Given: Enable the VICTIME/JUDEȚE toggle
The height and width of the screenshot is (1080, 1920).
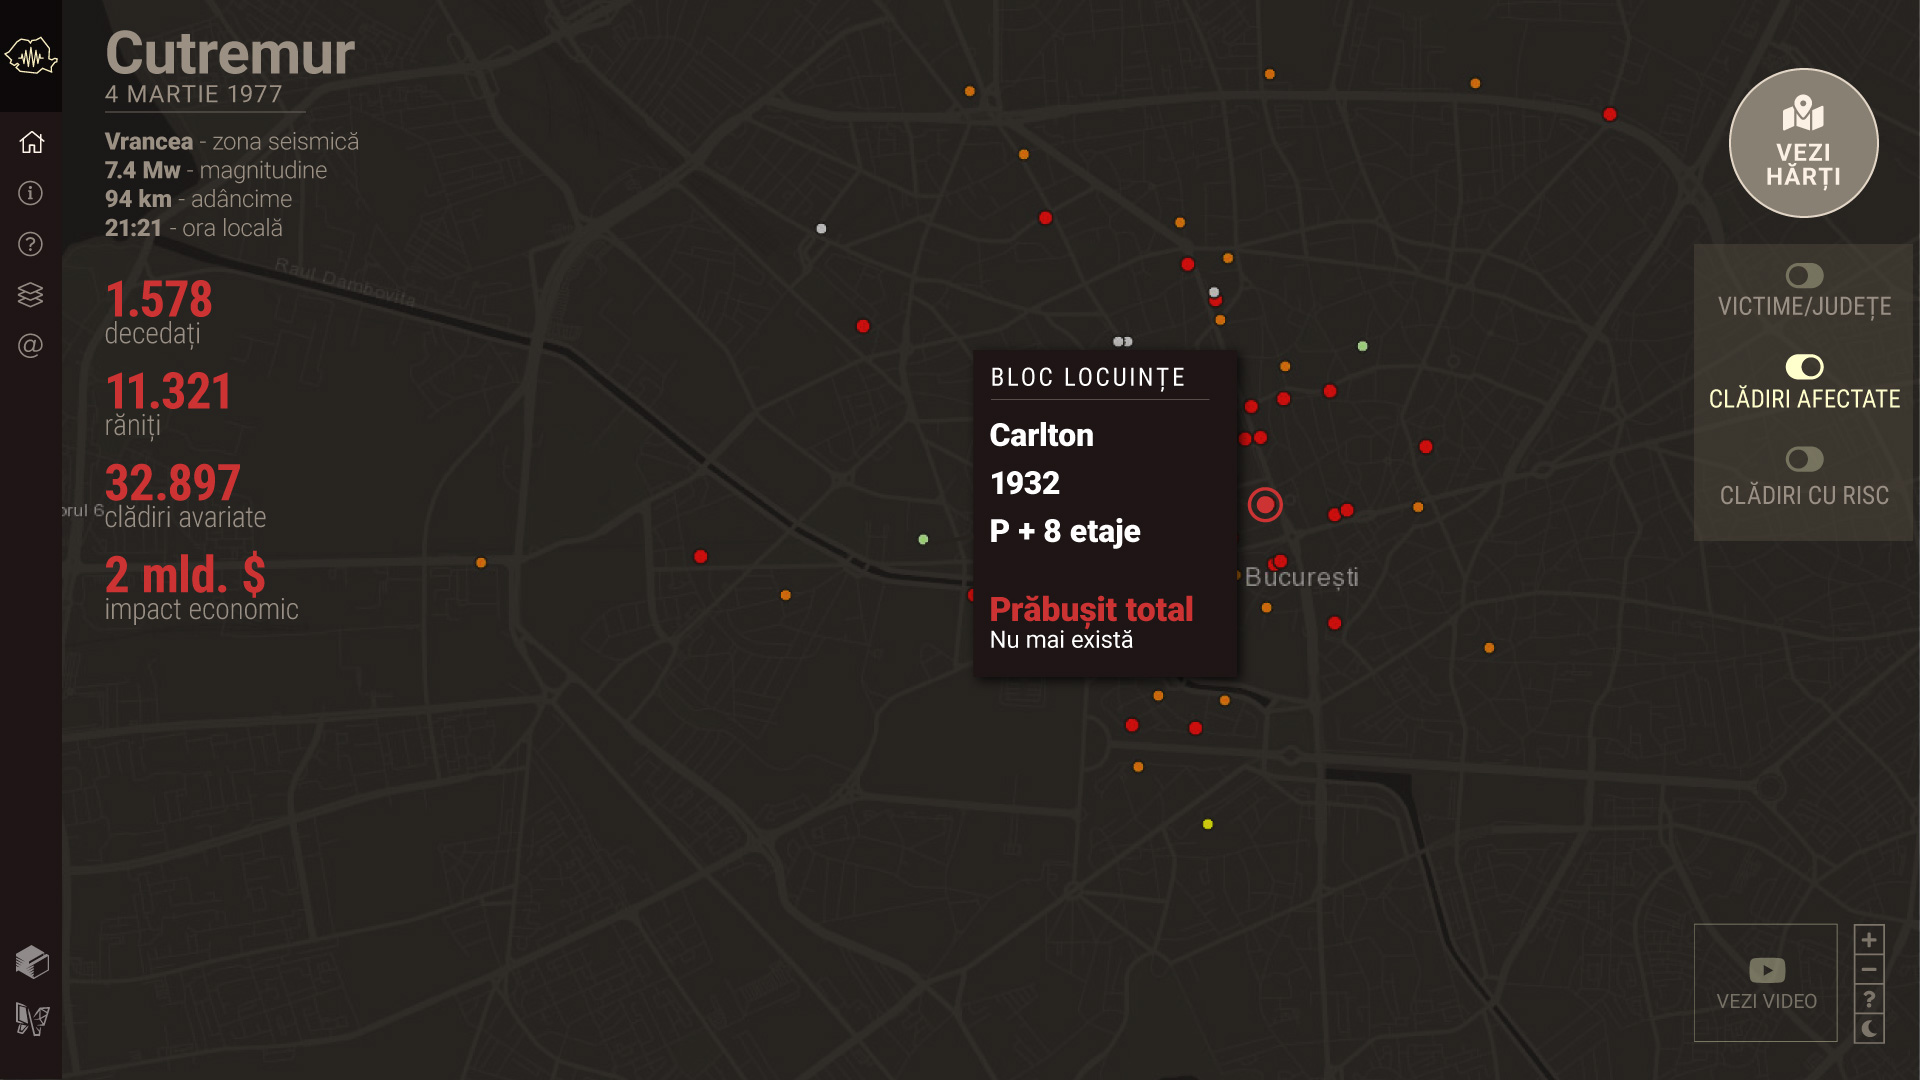Looking at the screenshot, I should click(1804, 275).
